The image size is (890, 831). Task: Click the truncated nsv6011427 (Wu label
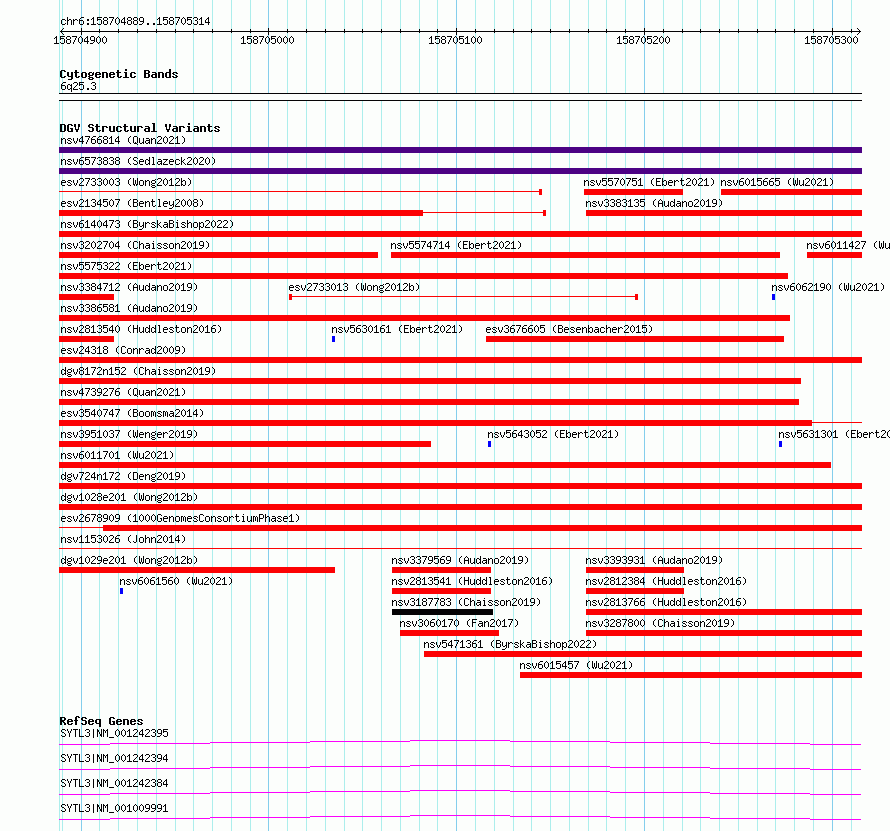(848, 245)
